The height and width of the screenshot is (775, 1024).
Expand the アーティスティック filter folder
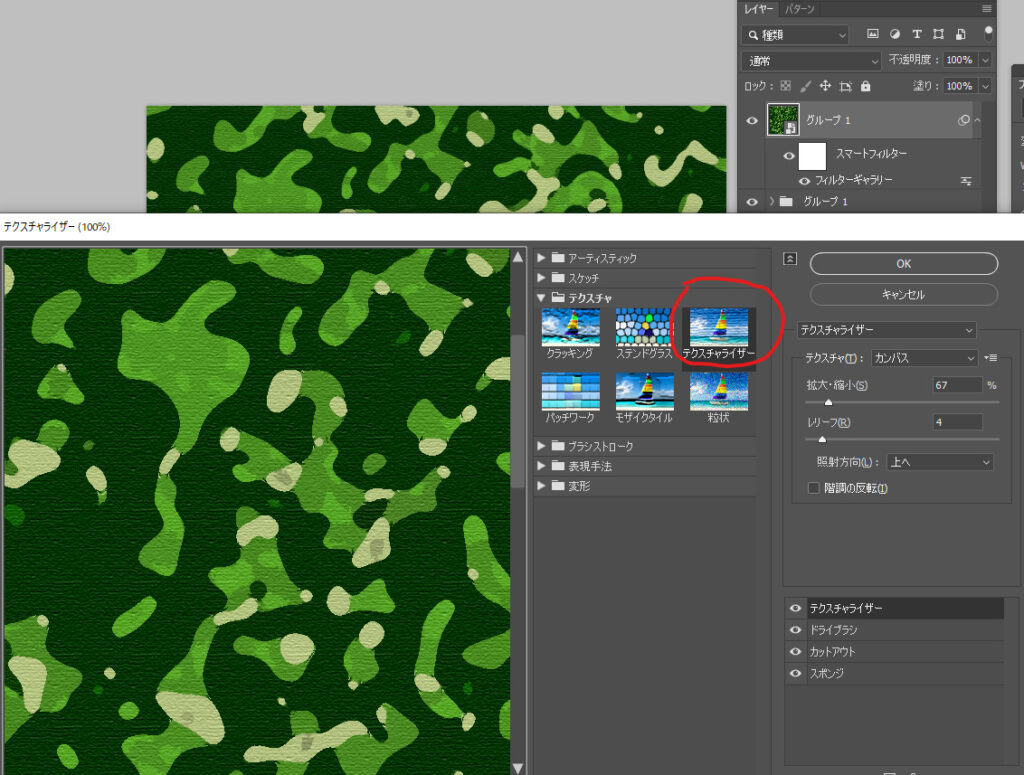point(542,258)
